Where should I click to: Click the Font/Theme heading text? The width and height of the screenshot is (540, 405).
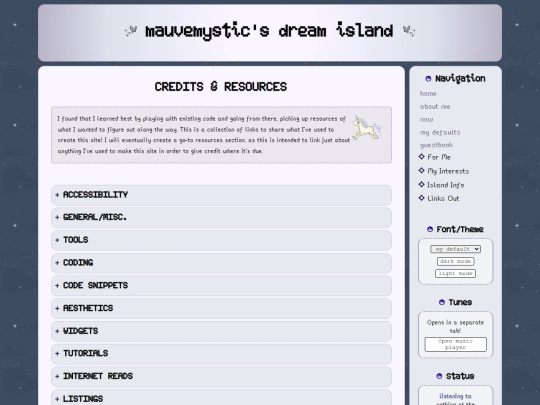click(x=460, y=229)
